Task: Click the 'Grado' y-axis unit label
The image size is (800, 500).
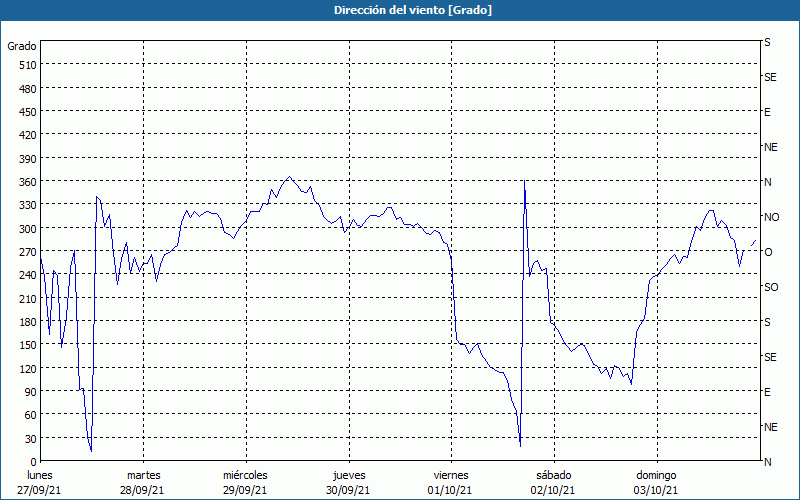Action: [x=22, y=46]
